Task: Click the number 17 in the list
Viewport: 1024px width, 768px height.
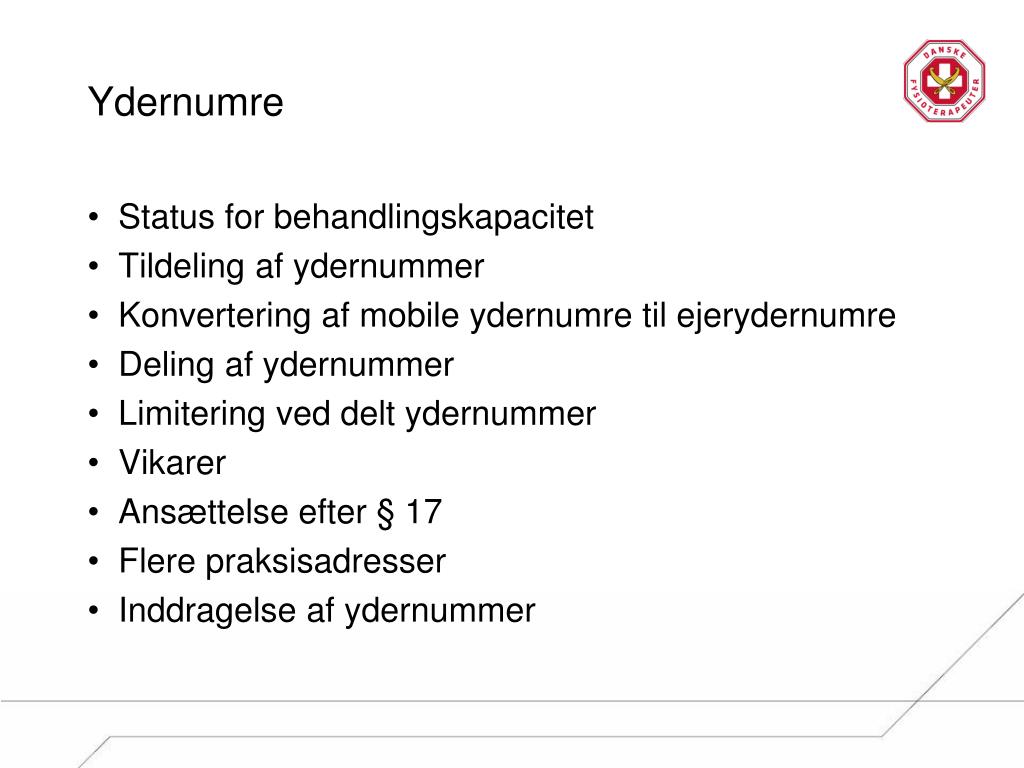Action: (x=424, y=511)
